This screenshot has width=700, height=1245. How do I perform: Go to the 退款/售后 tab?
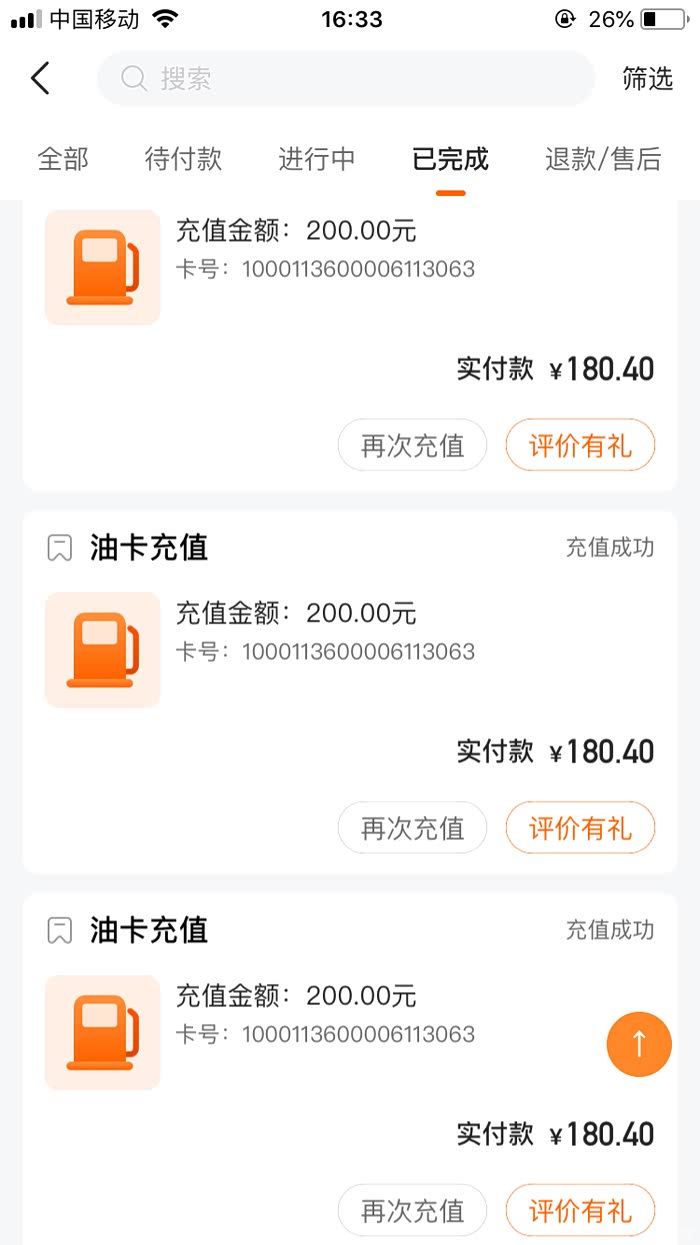(x=603, y=159)
